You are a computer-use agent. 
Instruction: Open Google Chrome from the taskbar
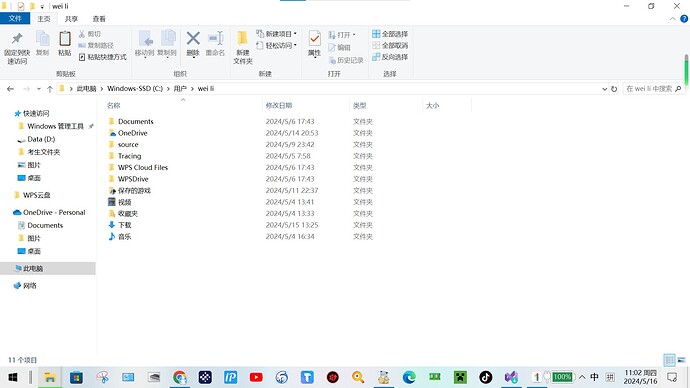pyautogui.click(x=179, y=377)
